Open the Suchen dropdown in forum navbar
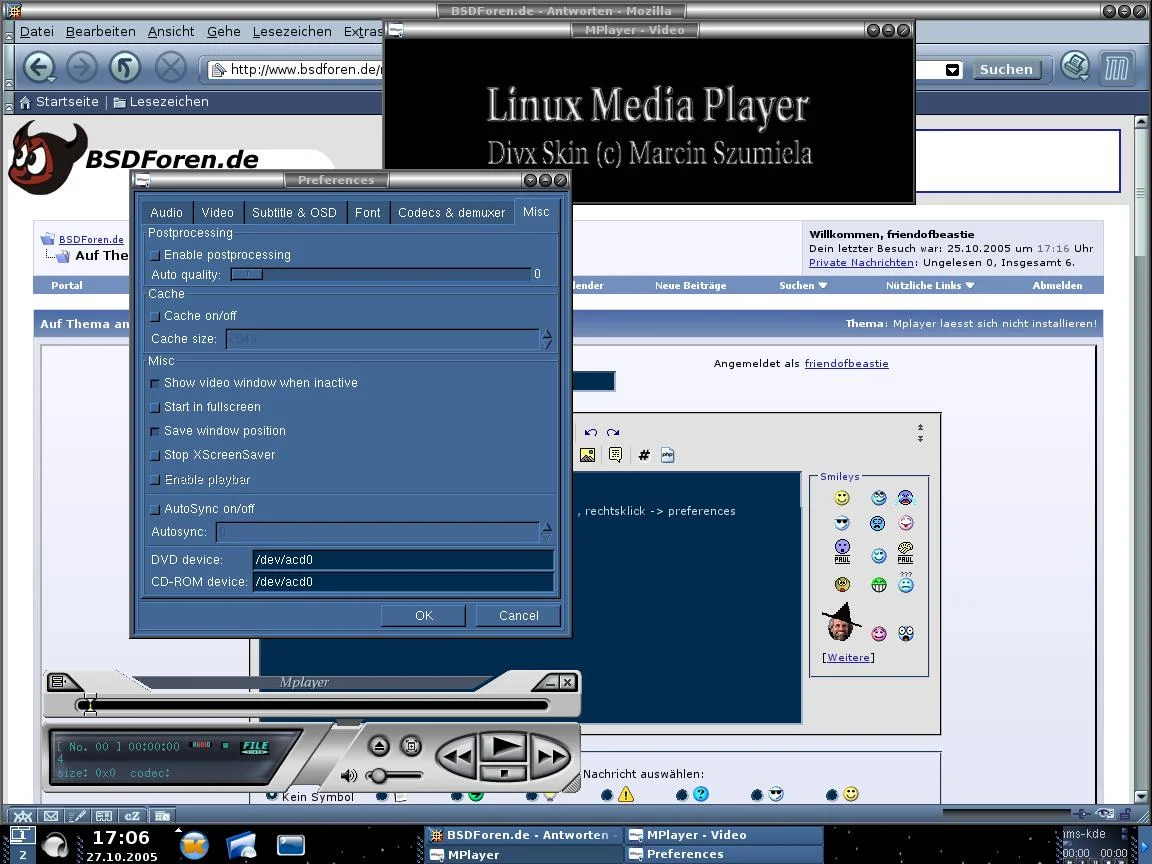This screenshot has height=864, width=1152. point(803,286)
